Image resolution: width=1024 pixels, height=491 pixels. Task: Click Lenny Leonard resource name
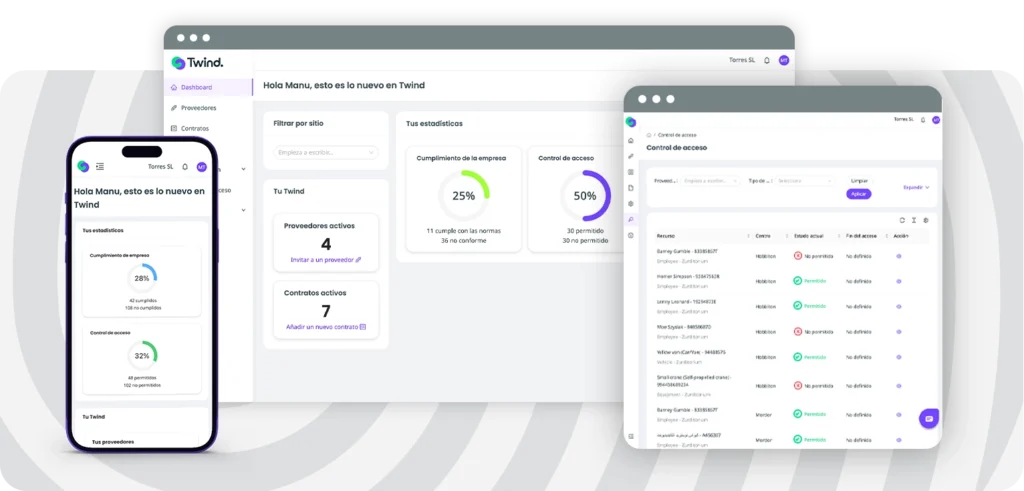click(x=686, y=302)
